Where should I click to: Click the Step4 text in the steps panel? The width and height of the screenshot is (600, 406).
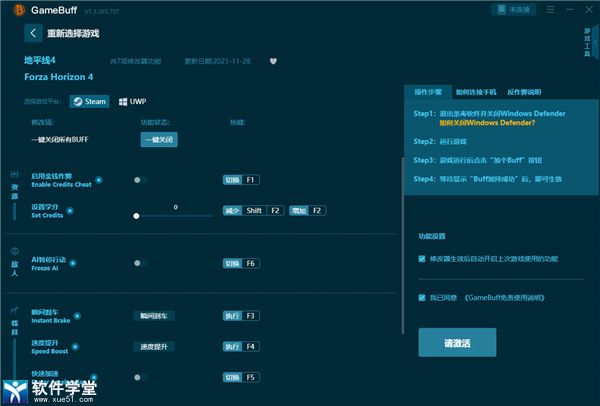pyautogui.click(x=488, y=179)
